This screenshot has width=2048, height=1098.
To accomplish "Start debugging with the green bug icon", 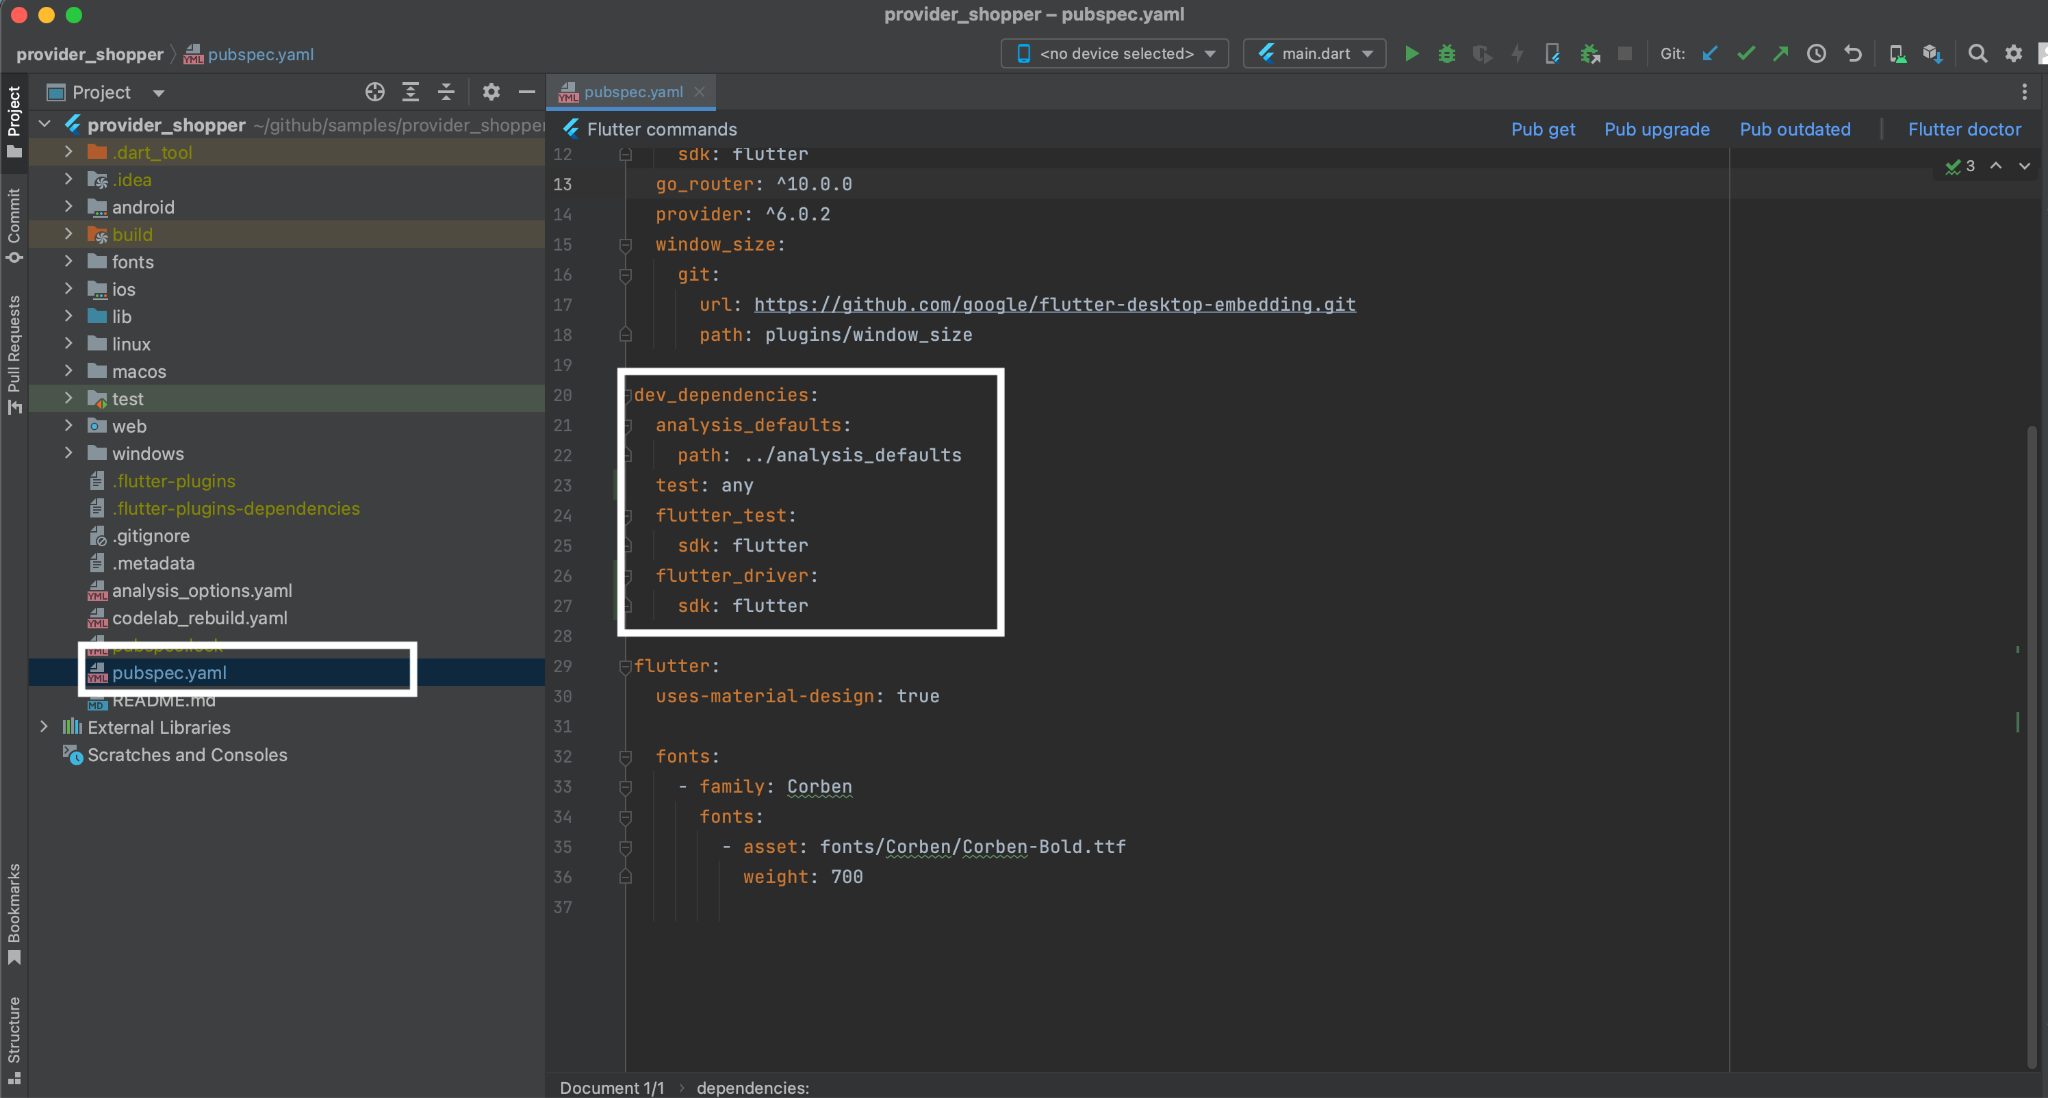I will click(1446, 54).
